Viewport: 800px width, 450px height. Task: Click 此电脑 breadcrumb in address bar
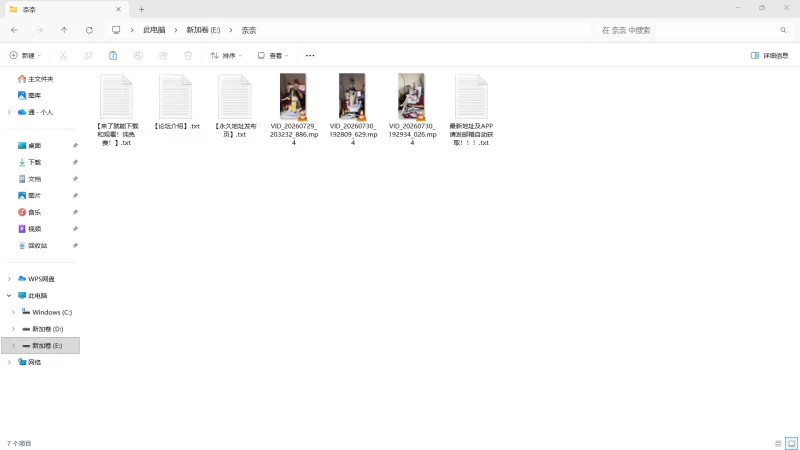(x=154, y=30)
